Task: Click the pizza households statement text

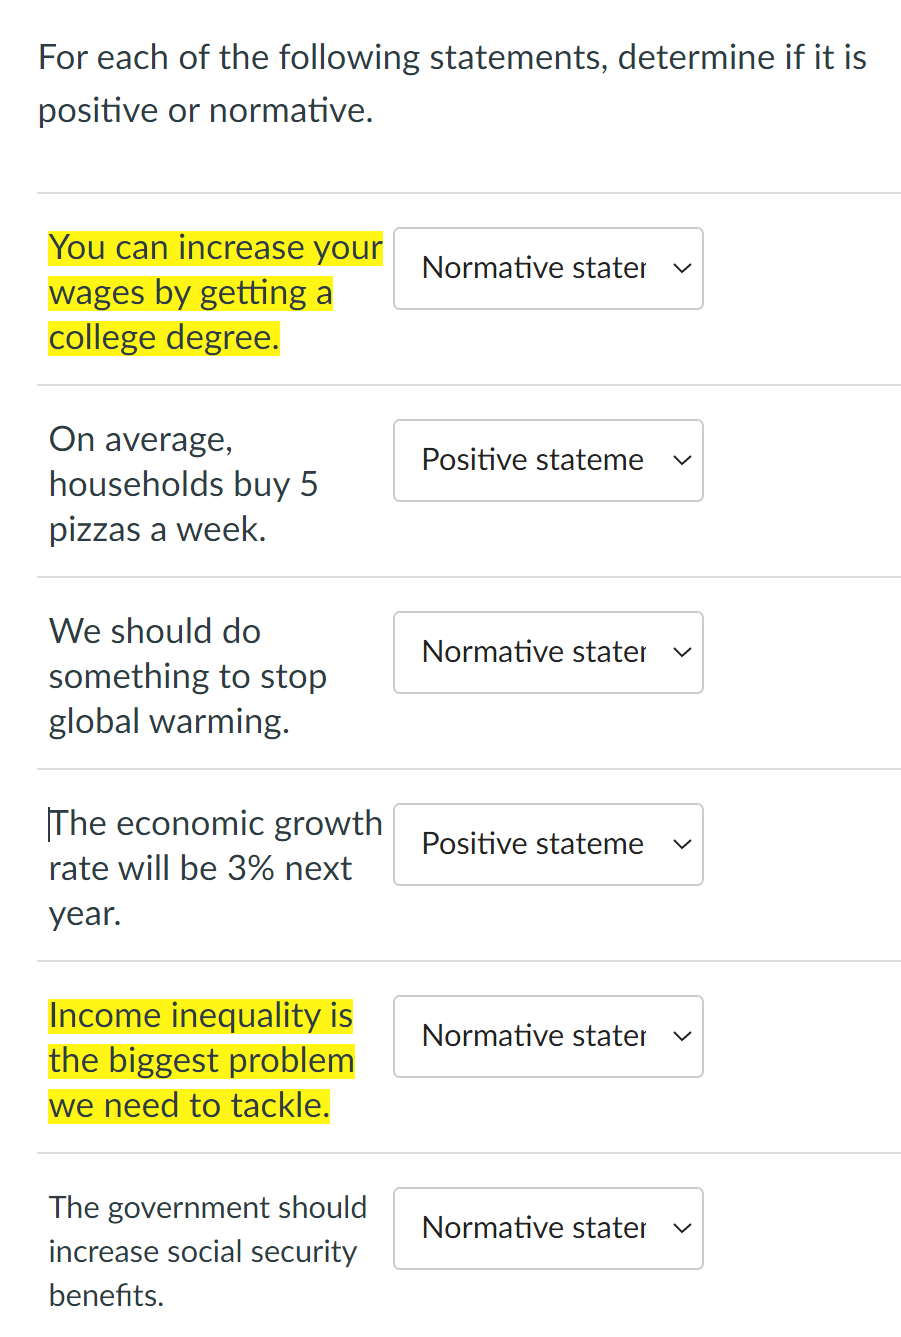Action: 183,483
